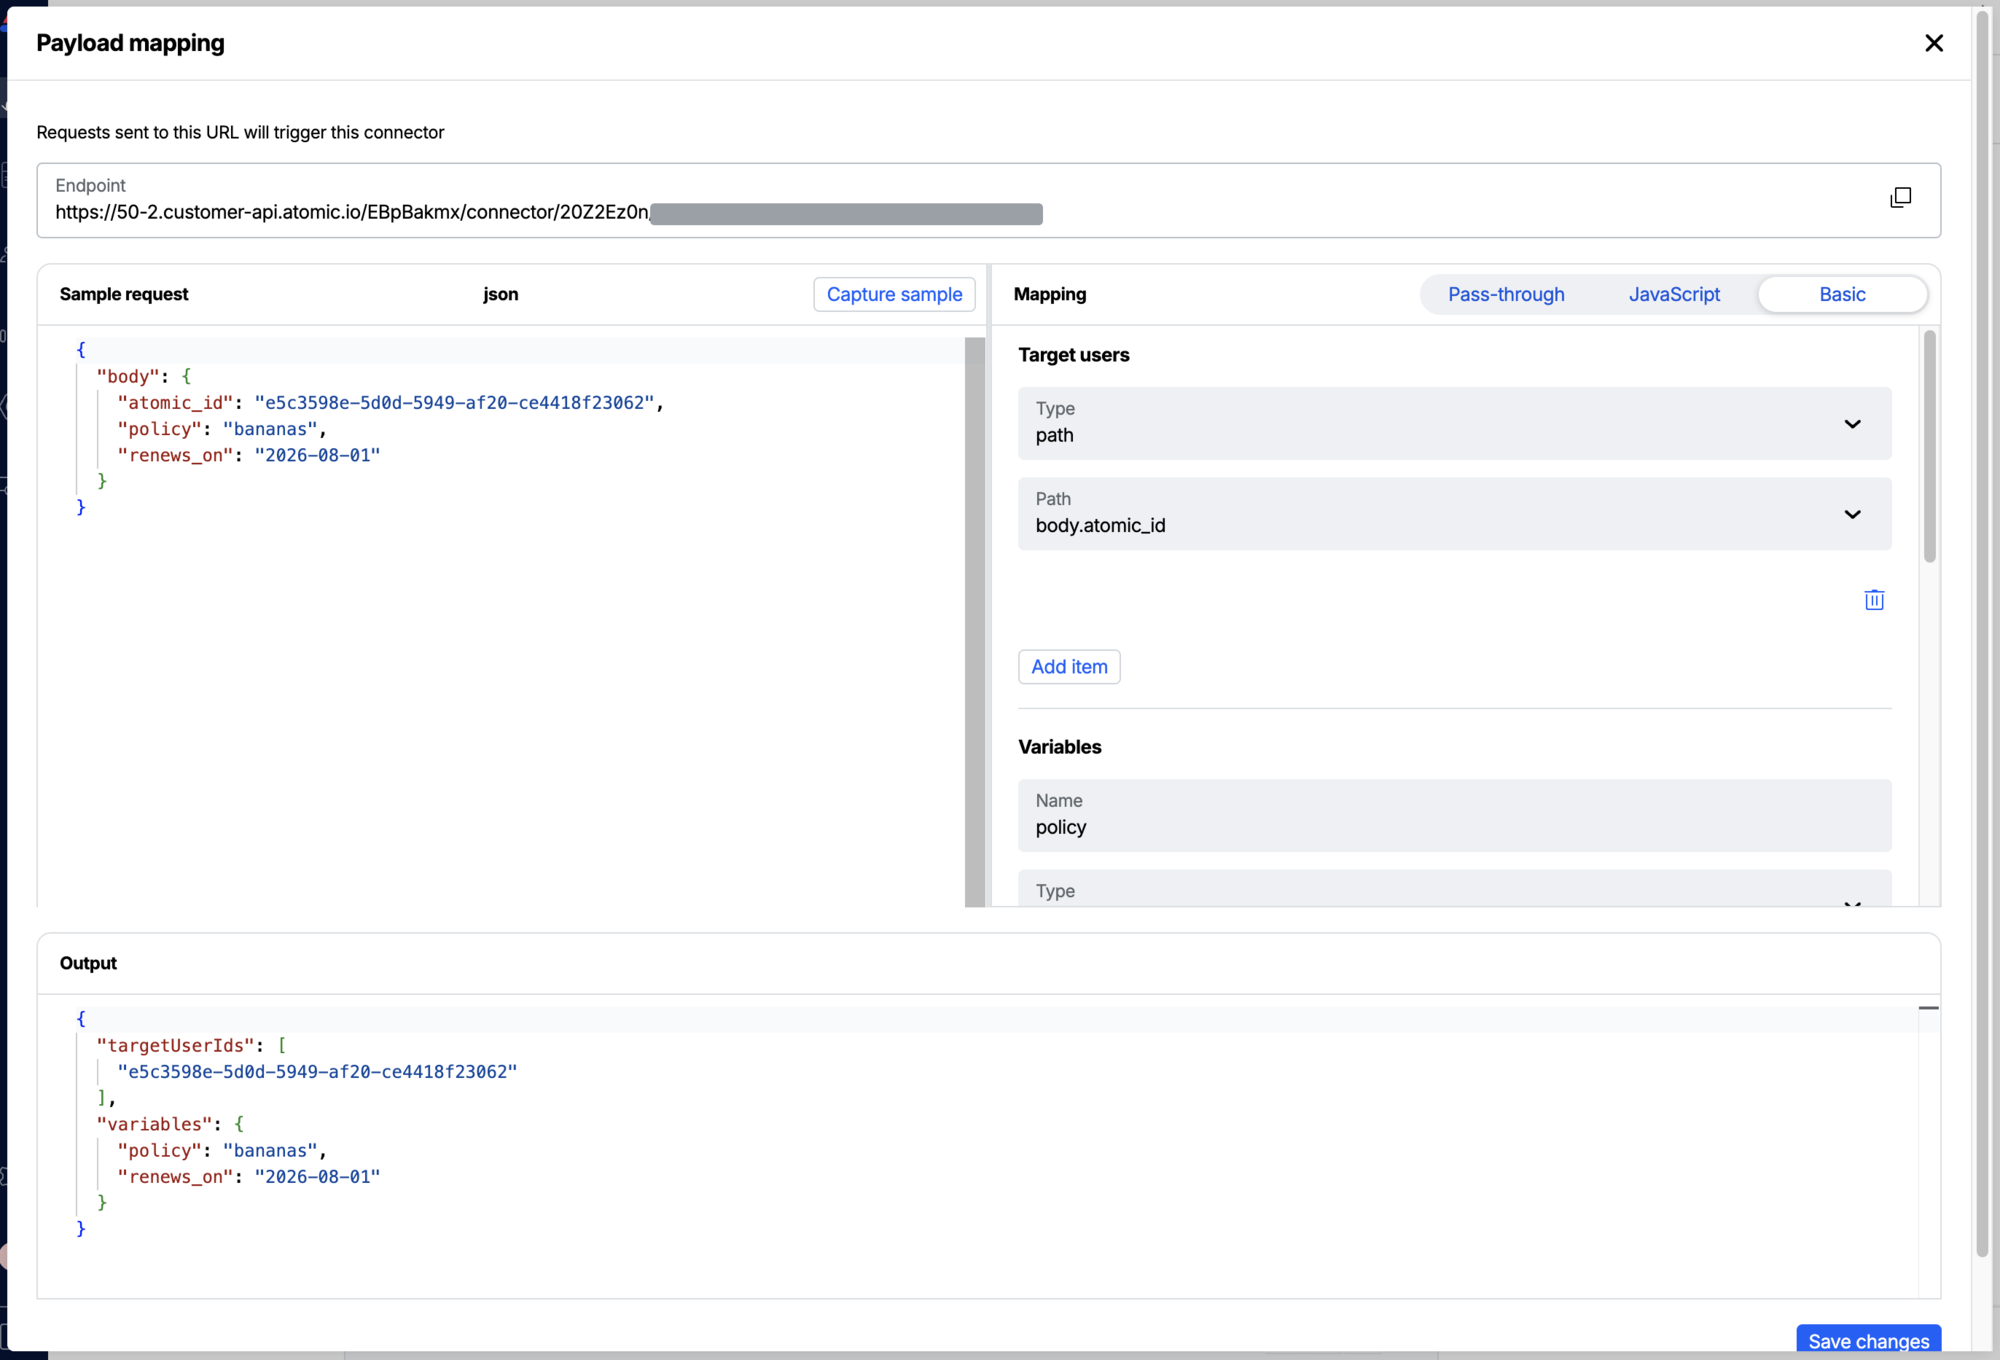The height and width of the screenshot is (1360, 2000).
Task: Click the Output user ID value
Action: click(x=317, y=1071)
